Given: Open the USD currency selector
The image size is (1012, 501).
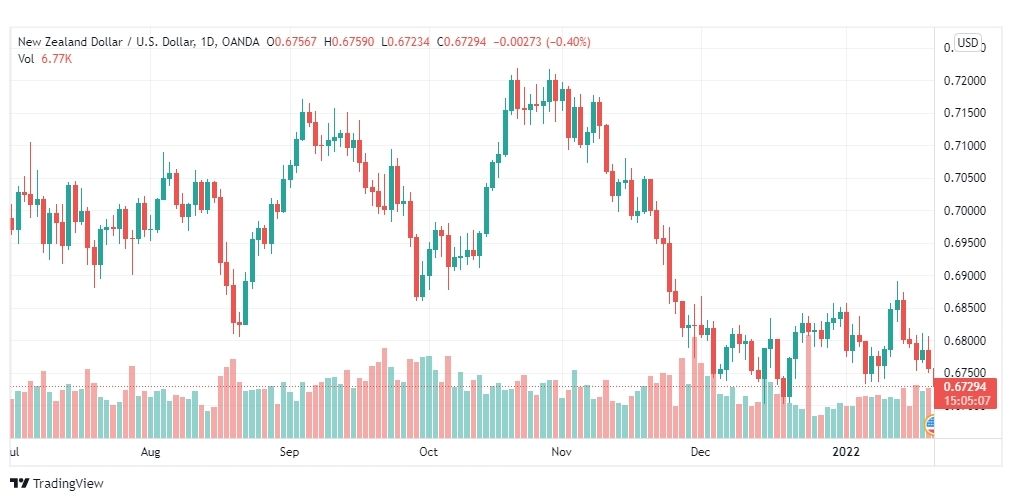Looking at the screenshot, I should click(x=967, y=43).
